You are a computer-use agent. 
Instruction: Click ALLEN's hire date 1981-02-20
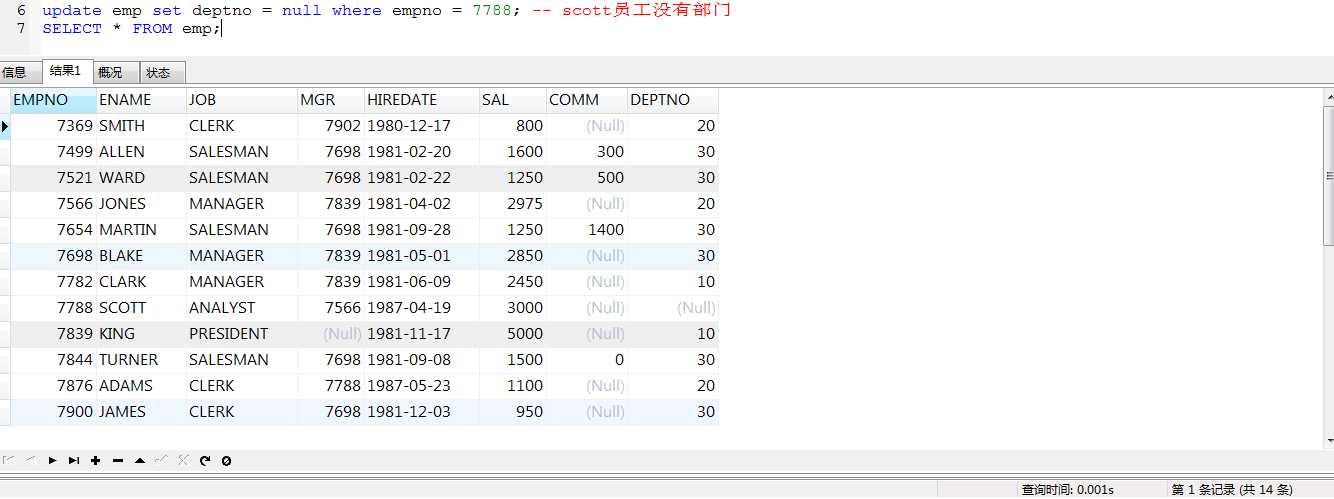pos(422,152)
